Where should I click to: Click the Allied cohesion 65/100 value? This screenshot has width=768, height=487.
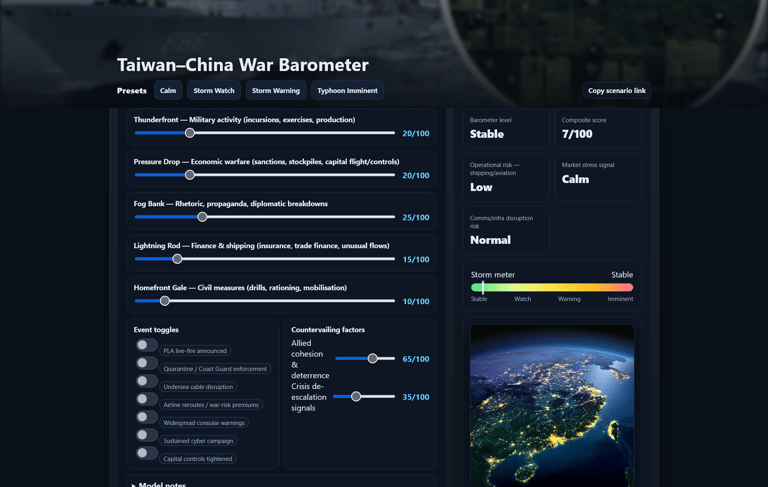(x=416, y=359)
